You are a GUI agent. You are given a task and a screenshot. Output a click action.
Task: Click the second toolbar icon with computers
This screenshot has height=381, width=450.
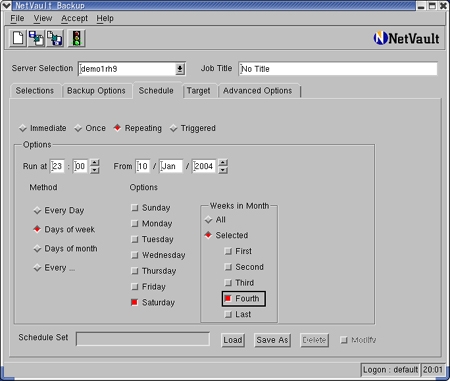coord(36,38)
